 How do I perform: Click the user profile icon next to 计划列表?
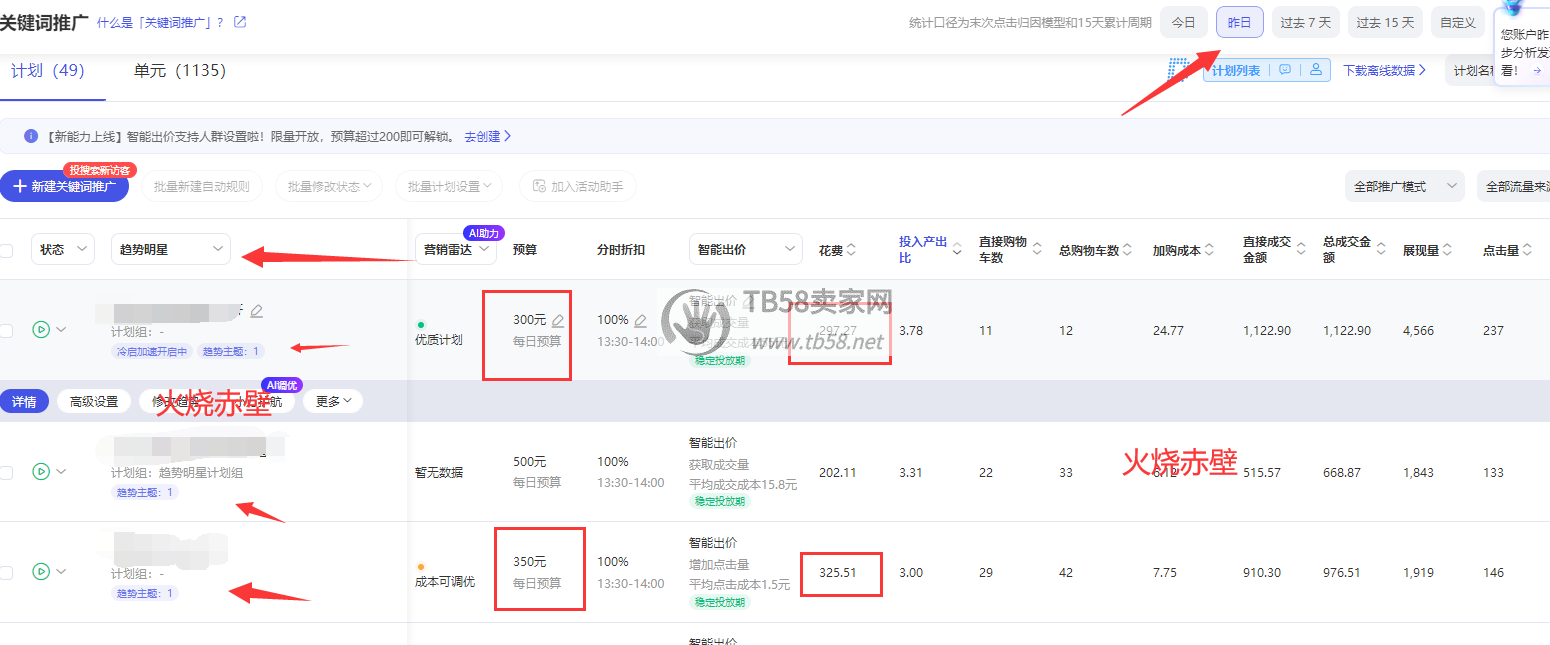1316,70
